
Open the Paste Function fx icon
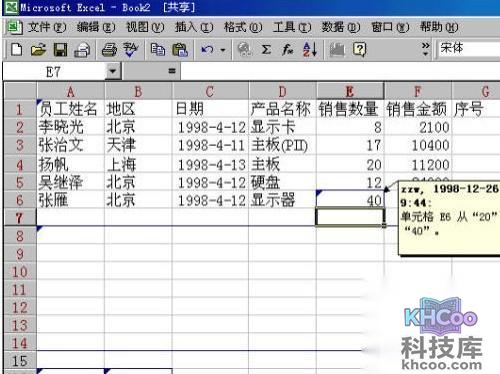(x=288, y=50)
